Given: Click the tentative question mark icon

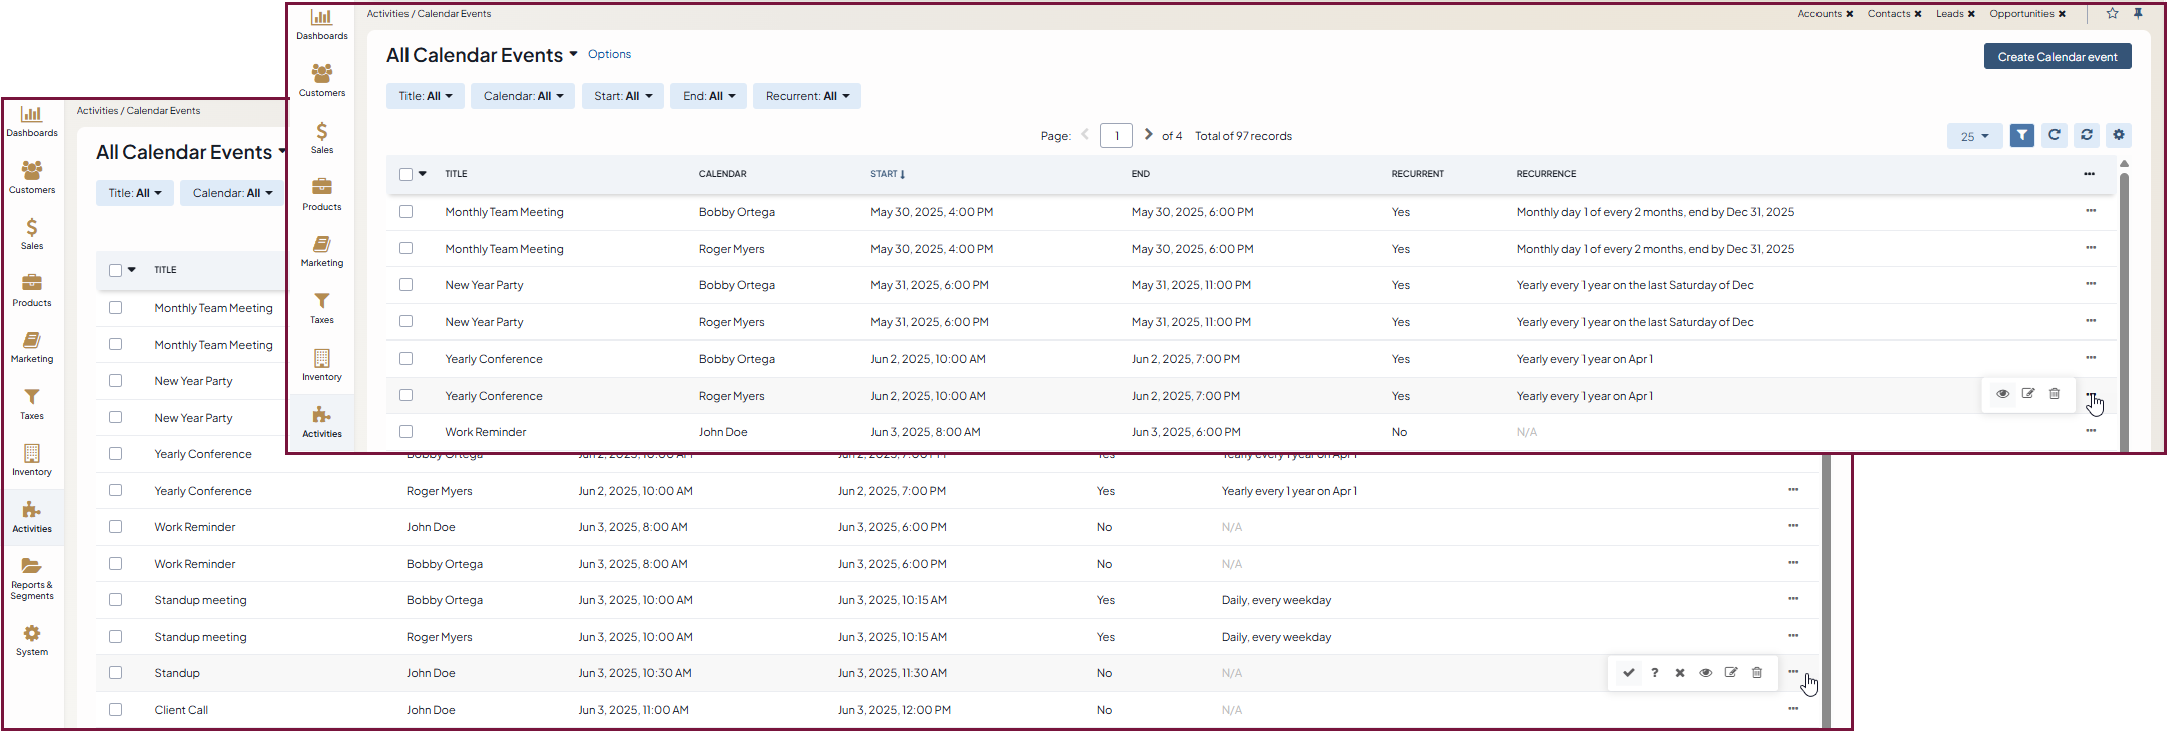Looking at the screenshot, I should 1655,673.
